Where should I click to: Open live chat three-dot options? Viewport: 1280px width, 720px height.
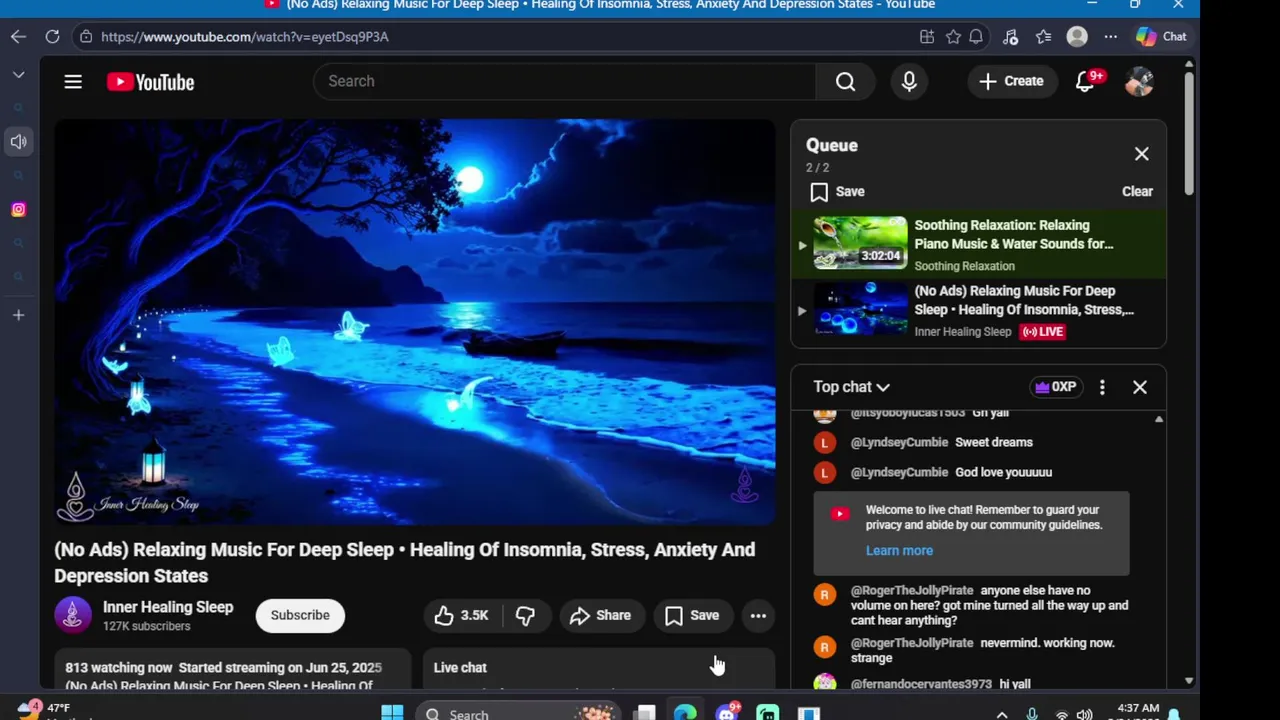[x=1102, y=387]
